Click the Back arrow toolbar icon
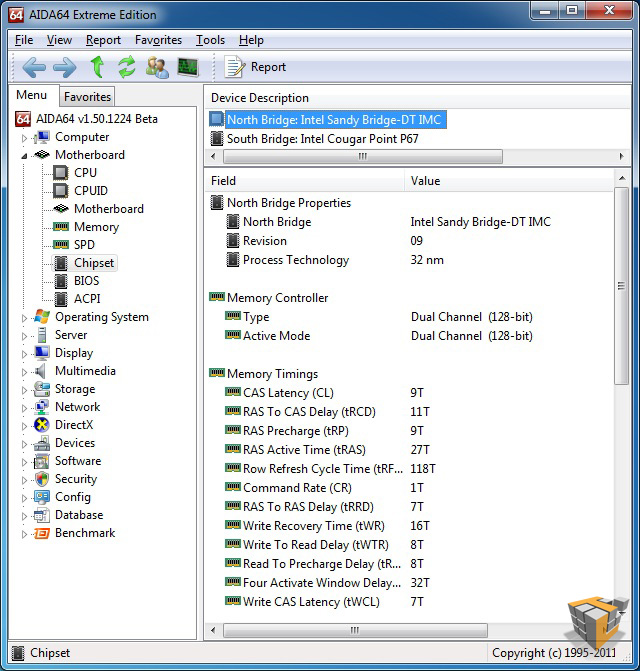This screenshot has height=671, width=640. [x=34, y=68]
